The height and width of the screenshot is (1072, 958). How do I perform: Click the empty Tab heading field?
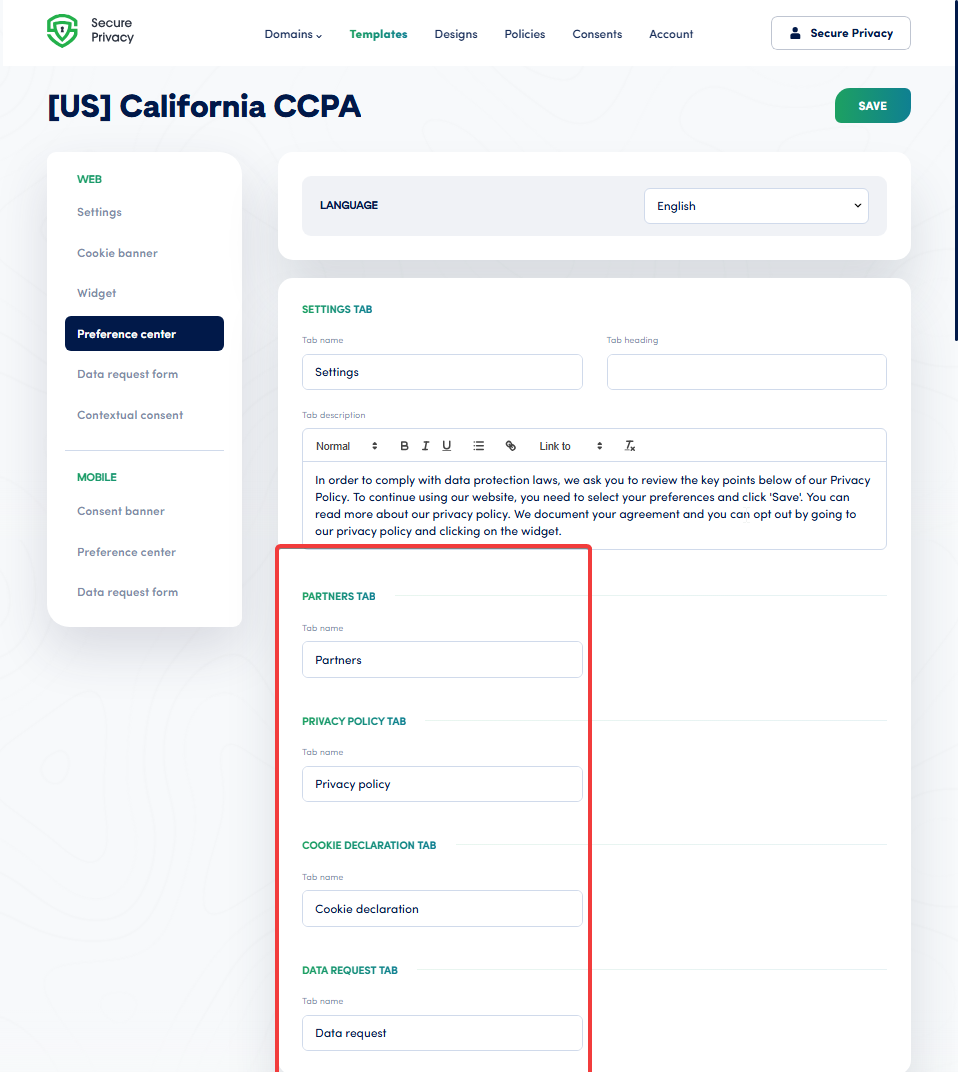coord(746,372)
